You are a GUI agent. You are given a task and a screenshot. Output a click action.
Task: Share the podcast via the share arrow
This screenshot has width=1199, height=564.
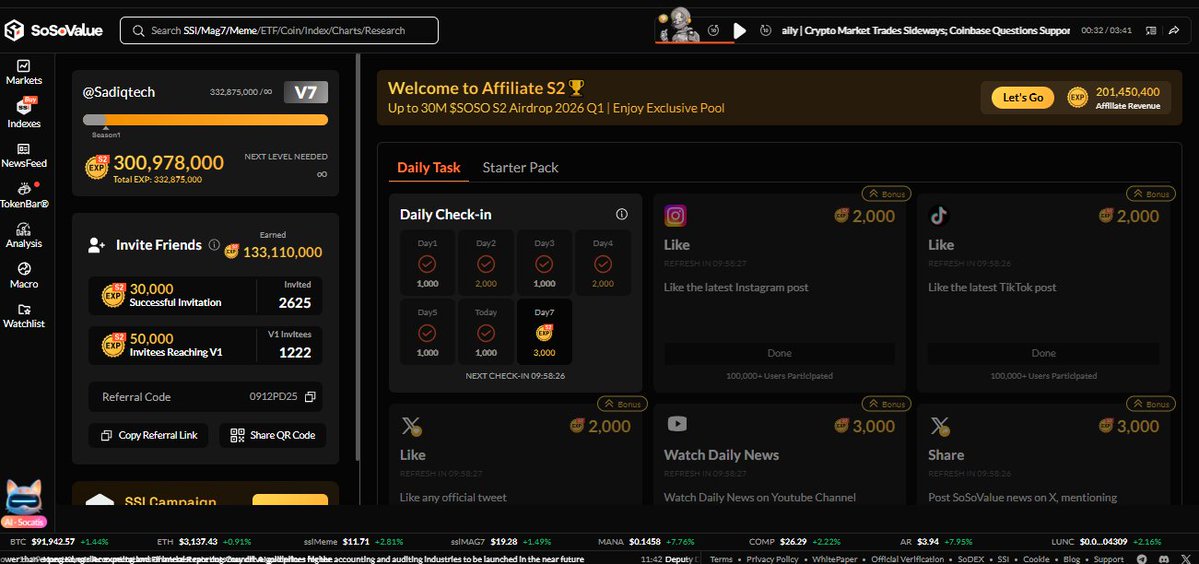click(1173, 31)
